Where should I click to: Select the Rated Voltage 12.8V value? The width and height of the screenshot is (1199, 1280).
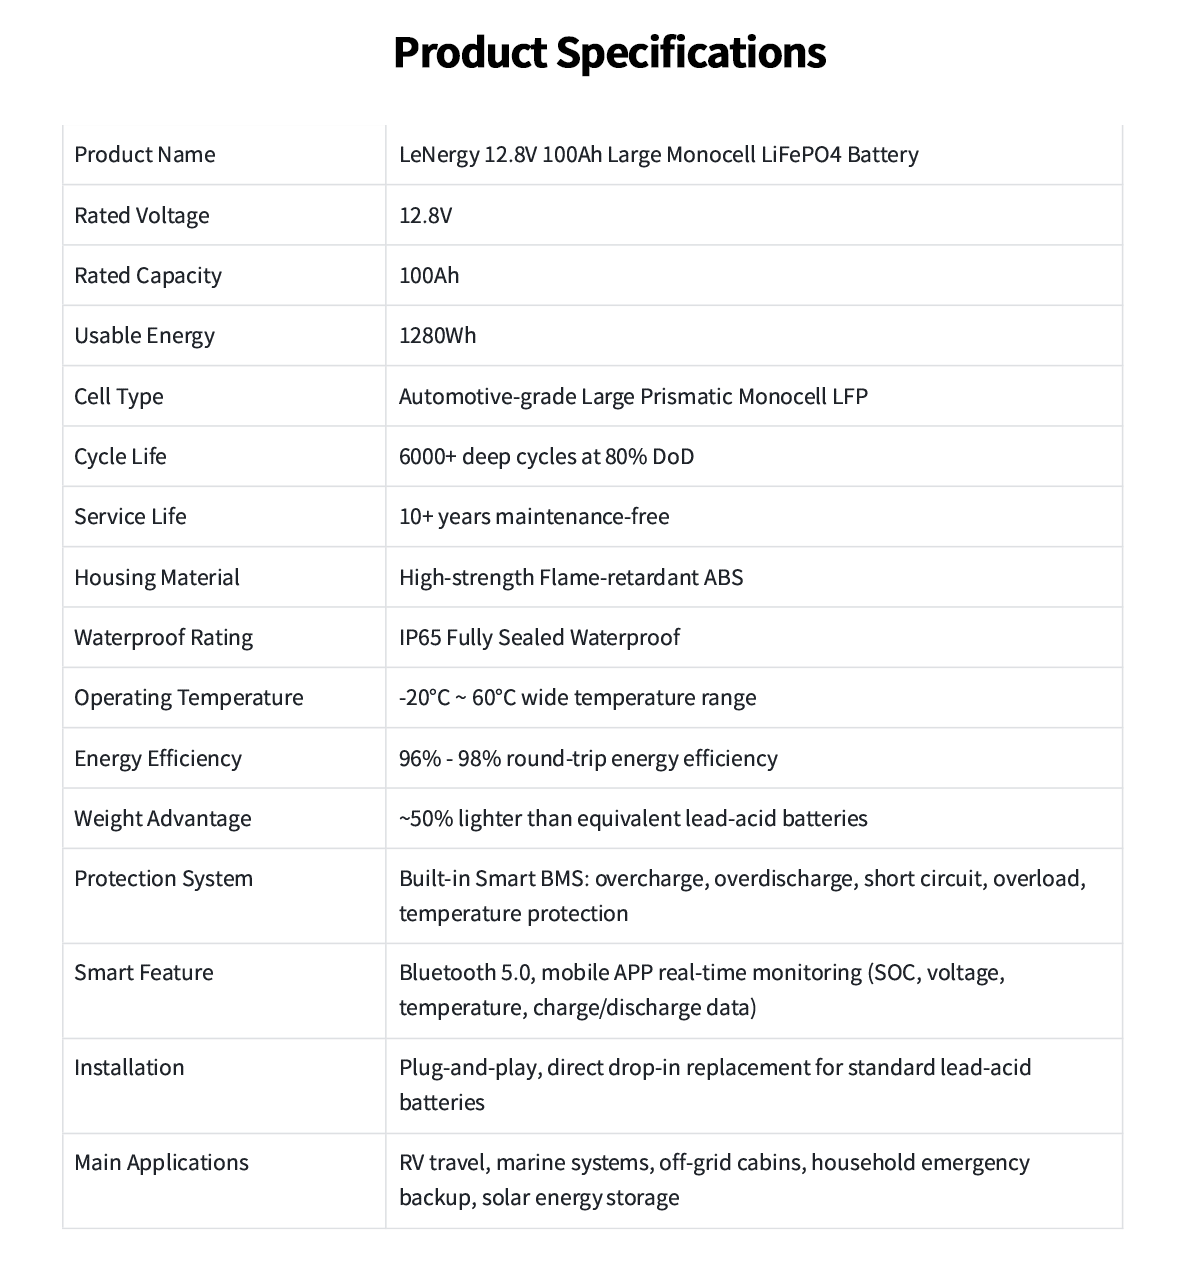425,215
